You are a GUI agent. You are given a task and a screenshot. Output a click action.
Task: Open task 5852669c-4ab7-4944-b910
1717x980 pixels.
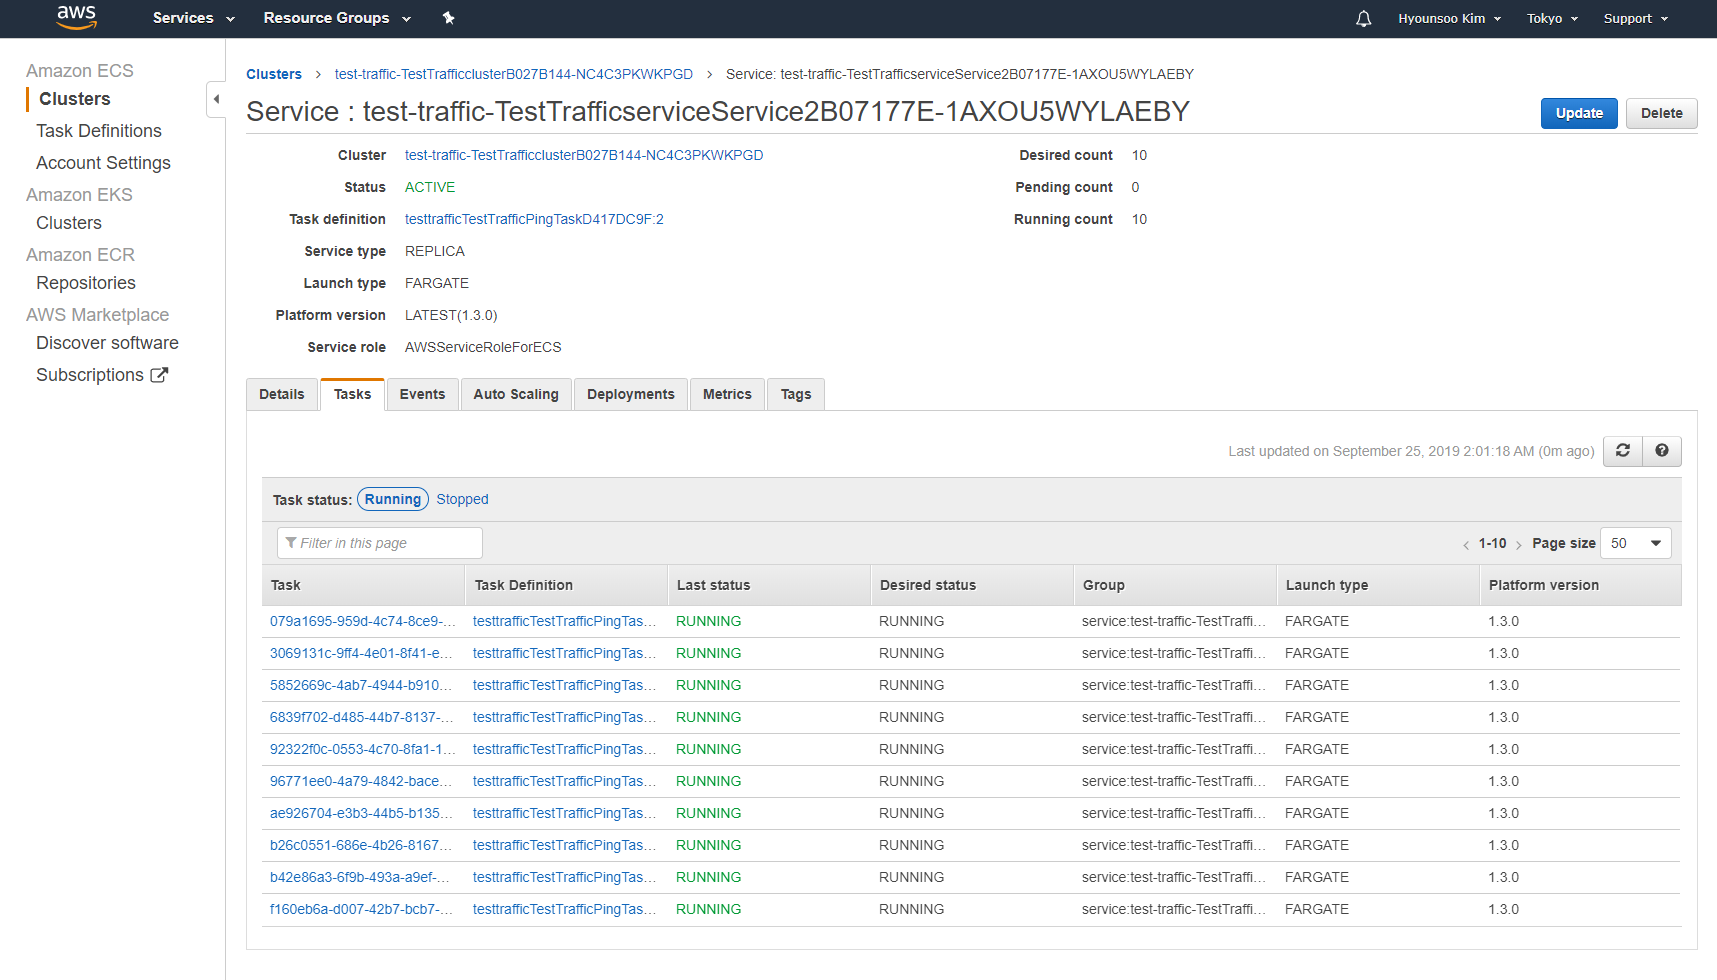pos(361,685)
